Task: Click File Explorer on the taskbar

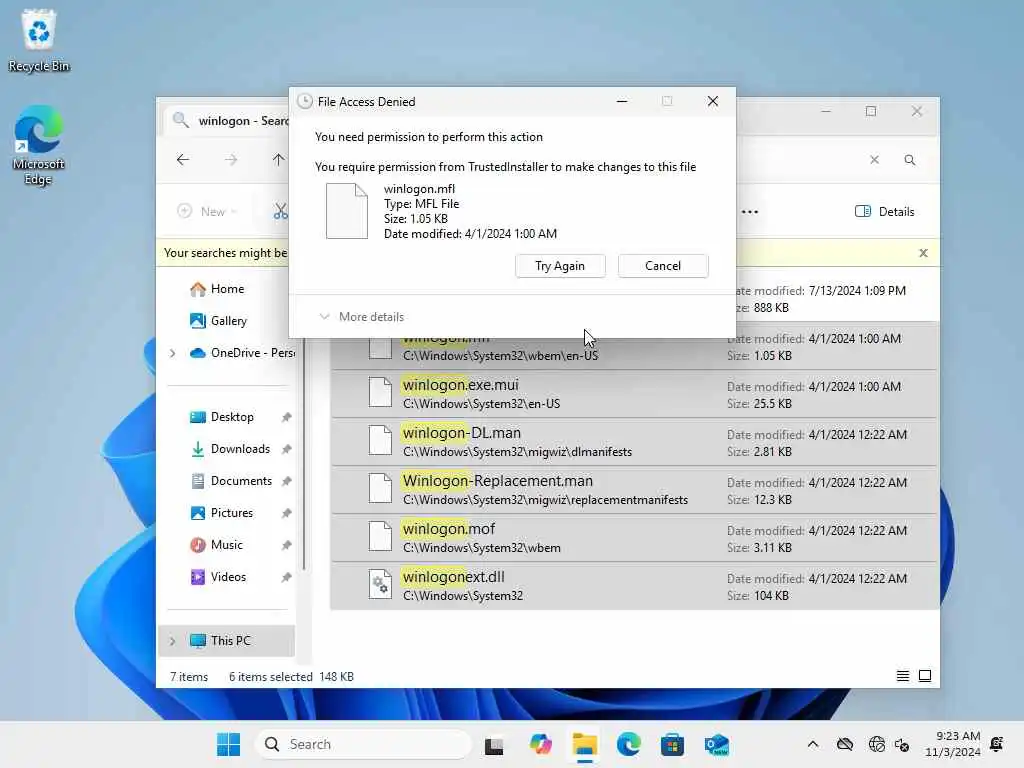Action: pyautogui.click(x=584, y=744)
